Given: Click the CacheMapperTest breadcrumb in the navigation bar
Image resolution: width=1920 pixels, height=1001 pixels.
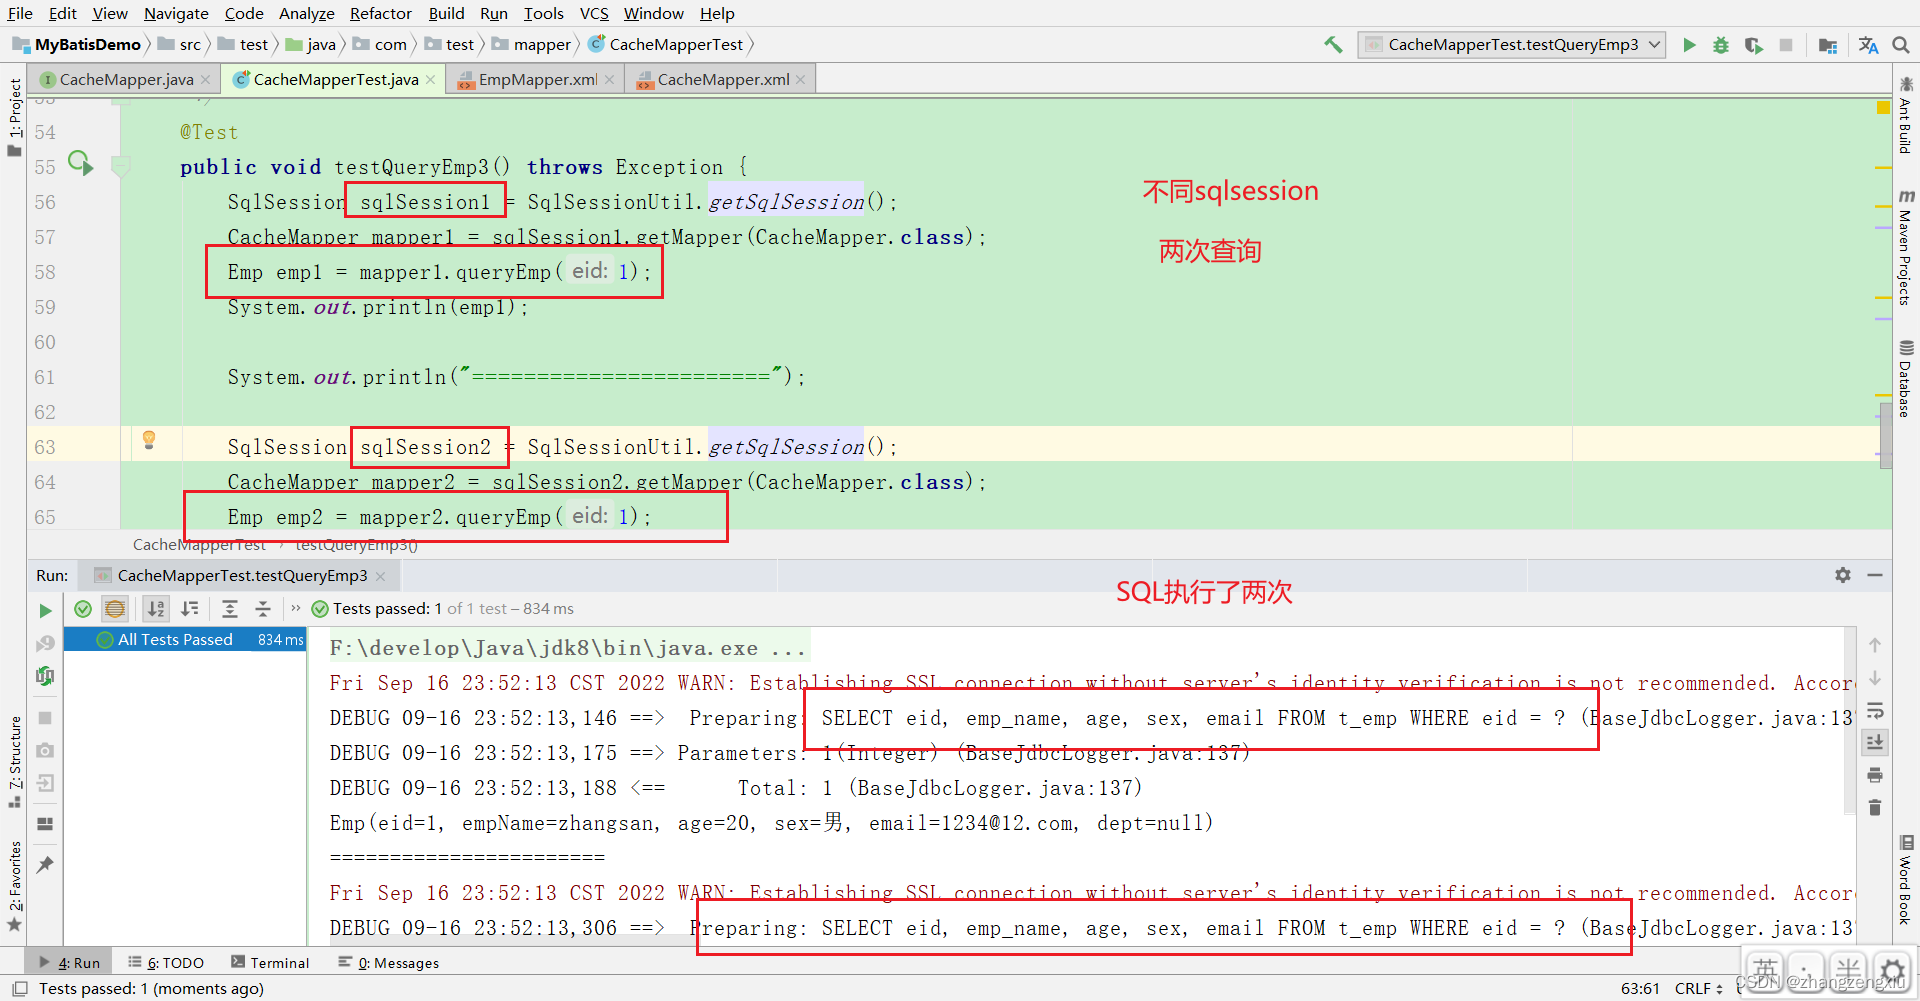Looking at the screenshot, I should click(666, 45).
